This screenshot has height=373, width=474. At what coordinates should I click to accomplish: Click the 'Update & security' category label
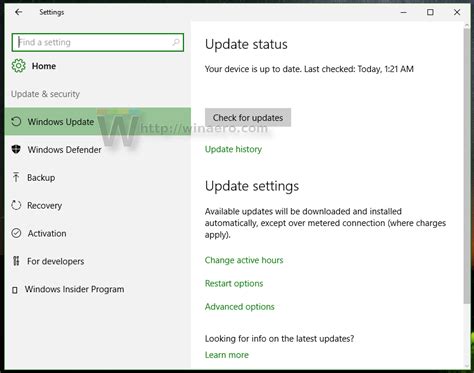(45, 94)
